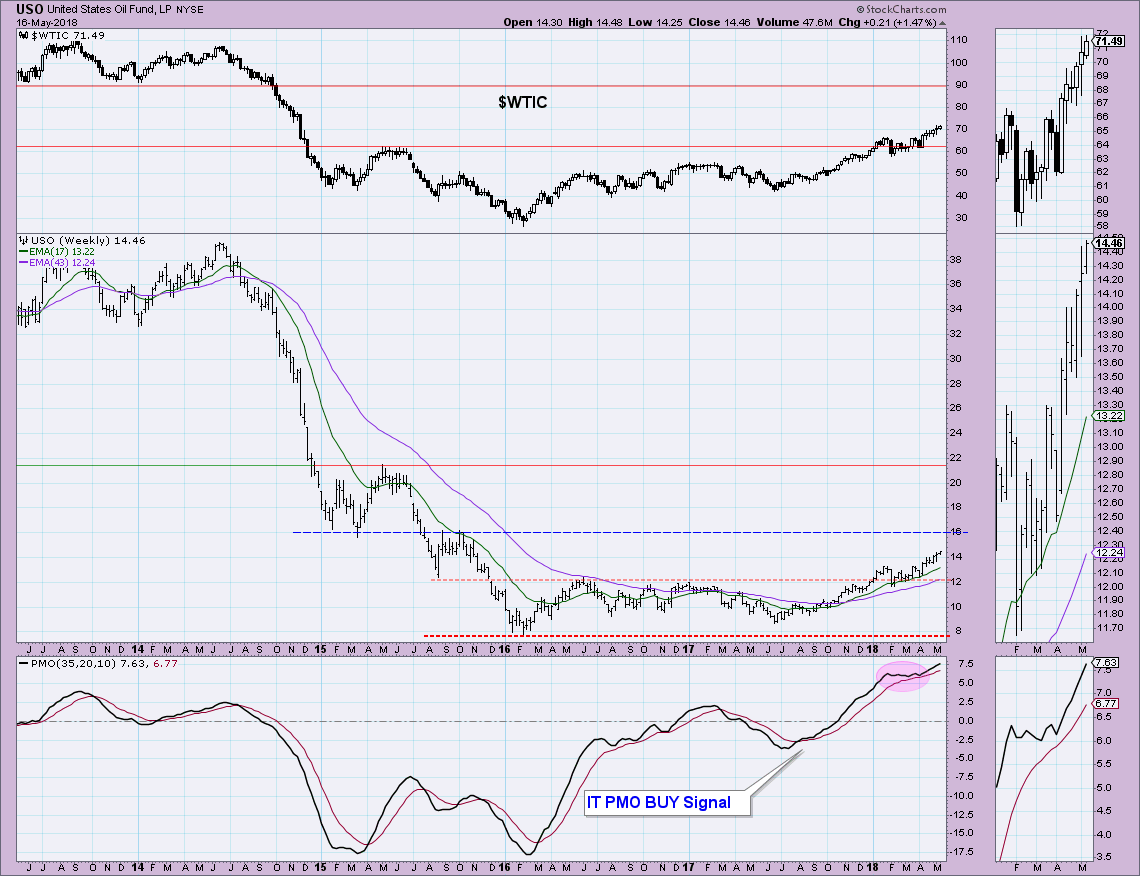Click the 71.49 price tag in zoom panel
This screenshot has height=876, width=1140.
(1109, 41)
